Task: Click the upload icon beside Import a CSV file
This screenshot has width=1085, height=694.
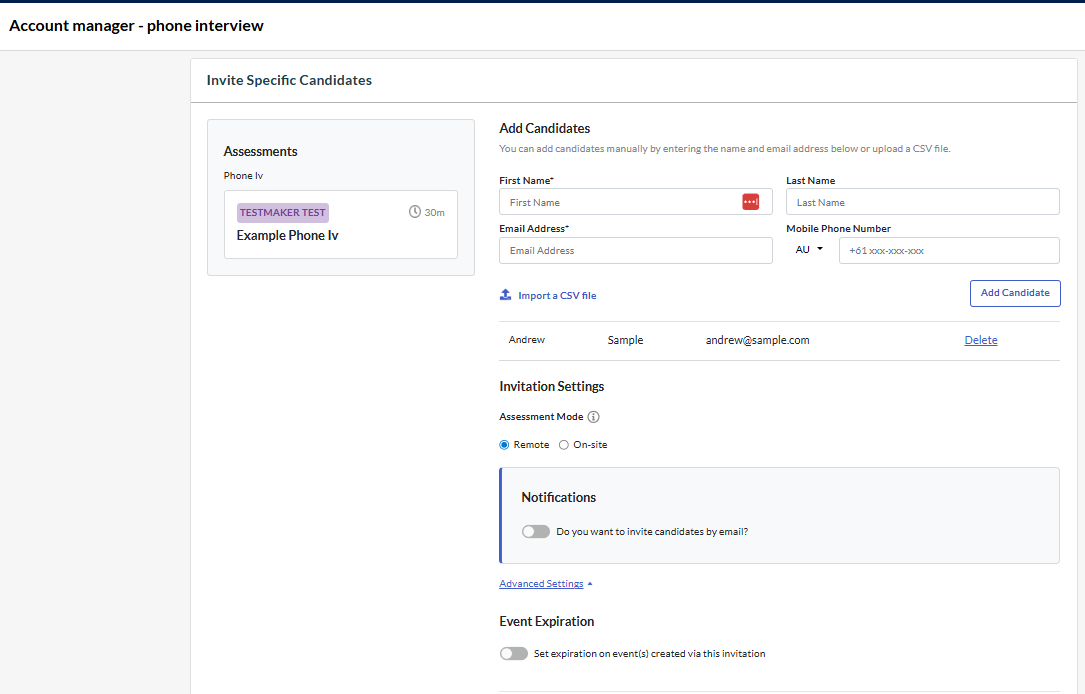Action: pos(506,295)
